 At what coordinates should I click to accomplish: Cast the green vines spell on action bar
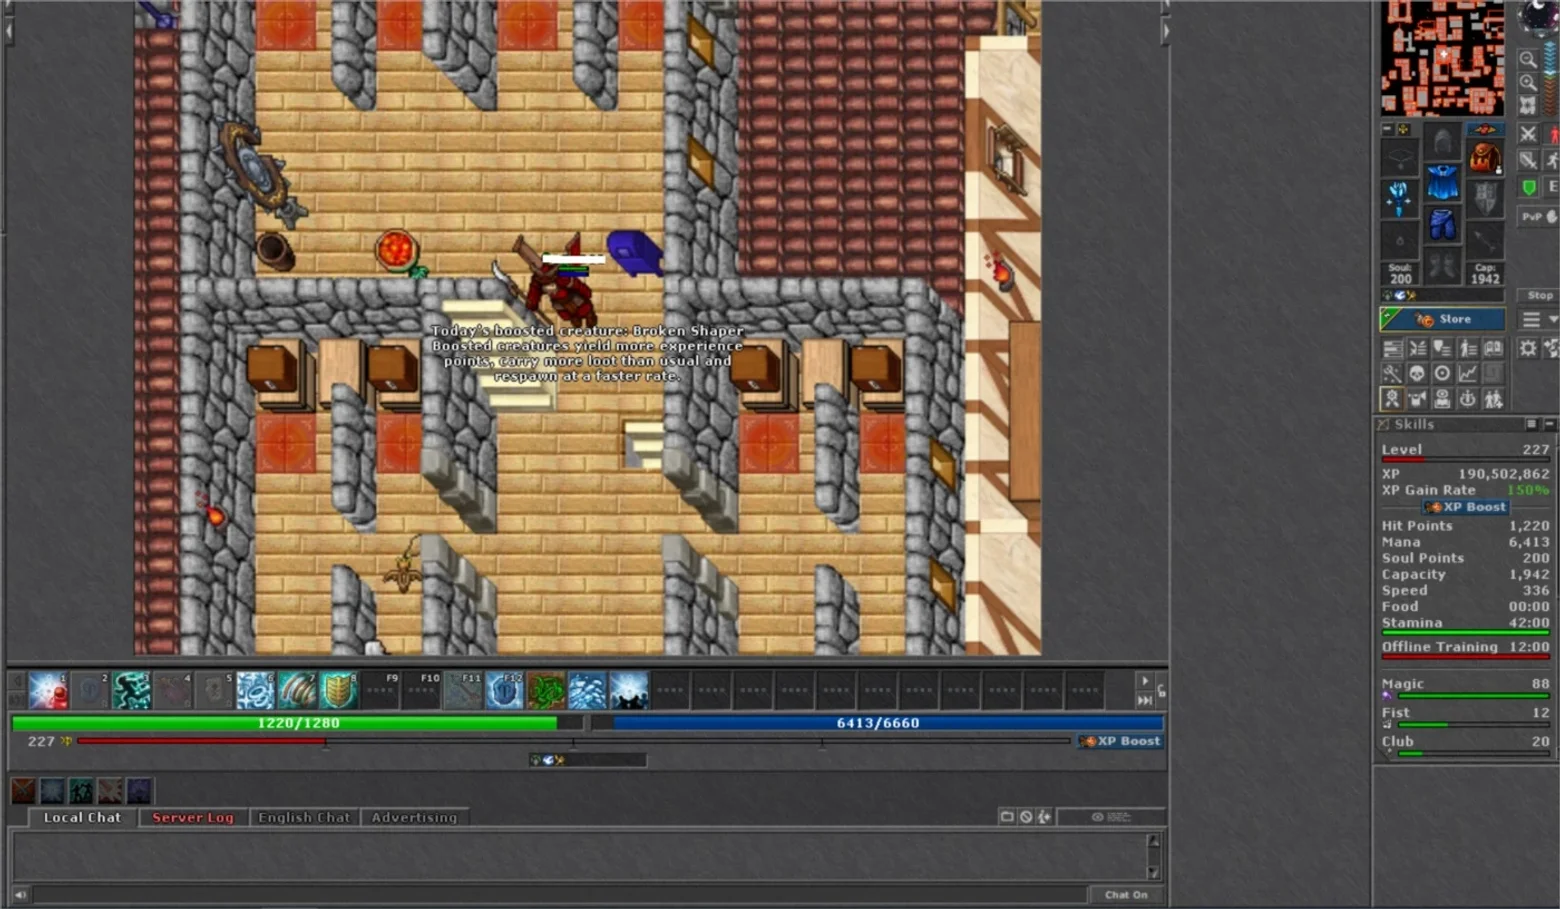point(546,691)
